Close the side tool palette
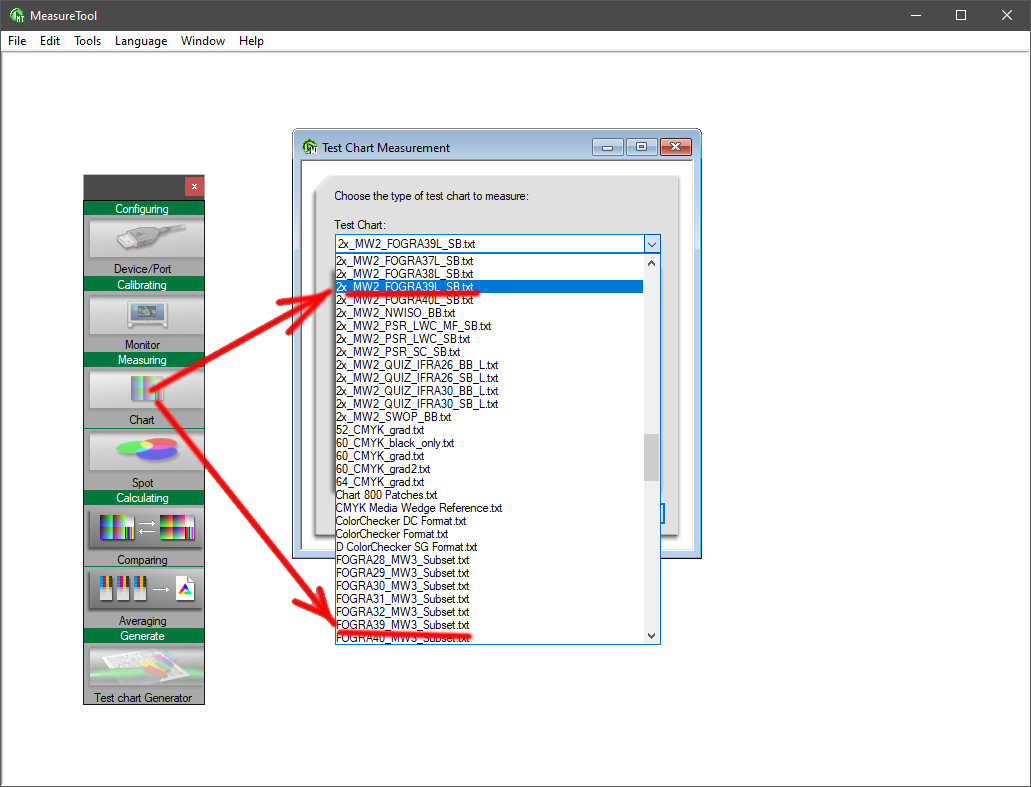 pyautogui.click(x=194, y=187)
